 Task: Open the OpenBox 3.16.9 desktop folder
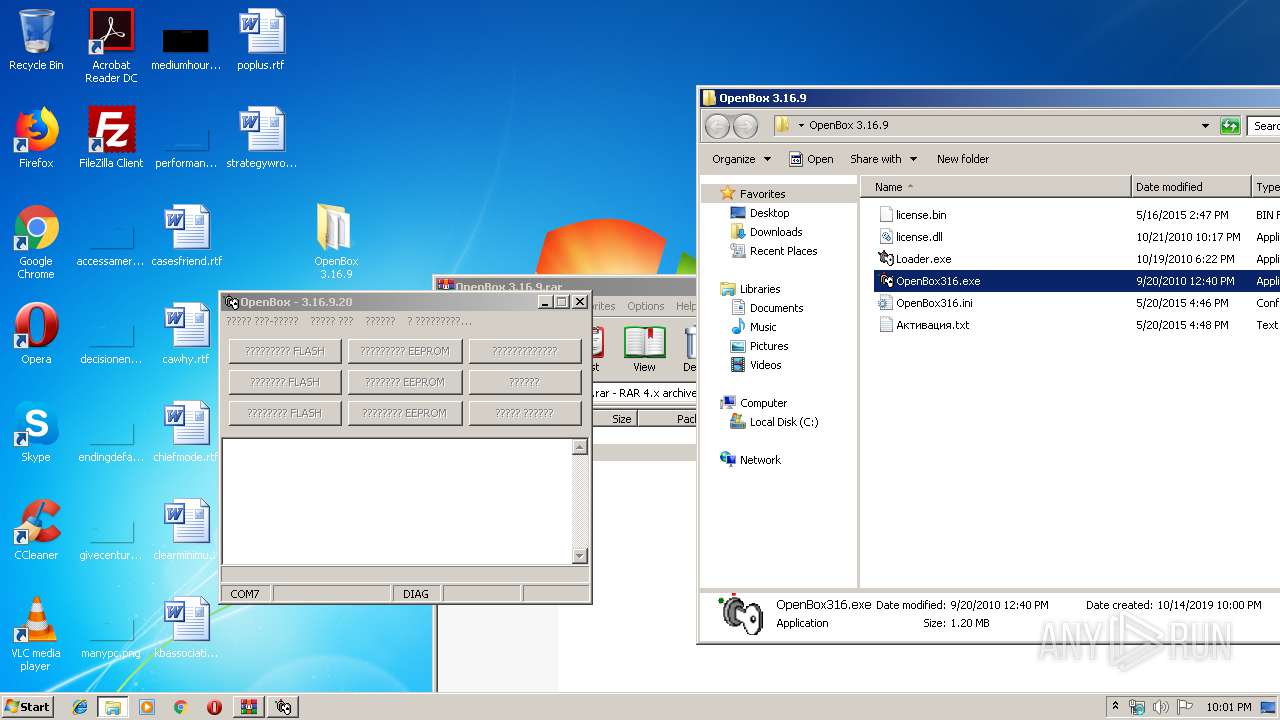[336, 242]
